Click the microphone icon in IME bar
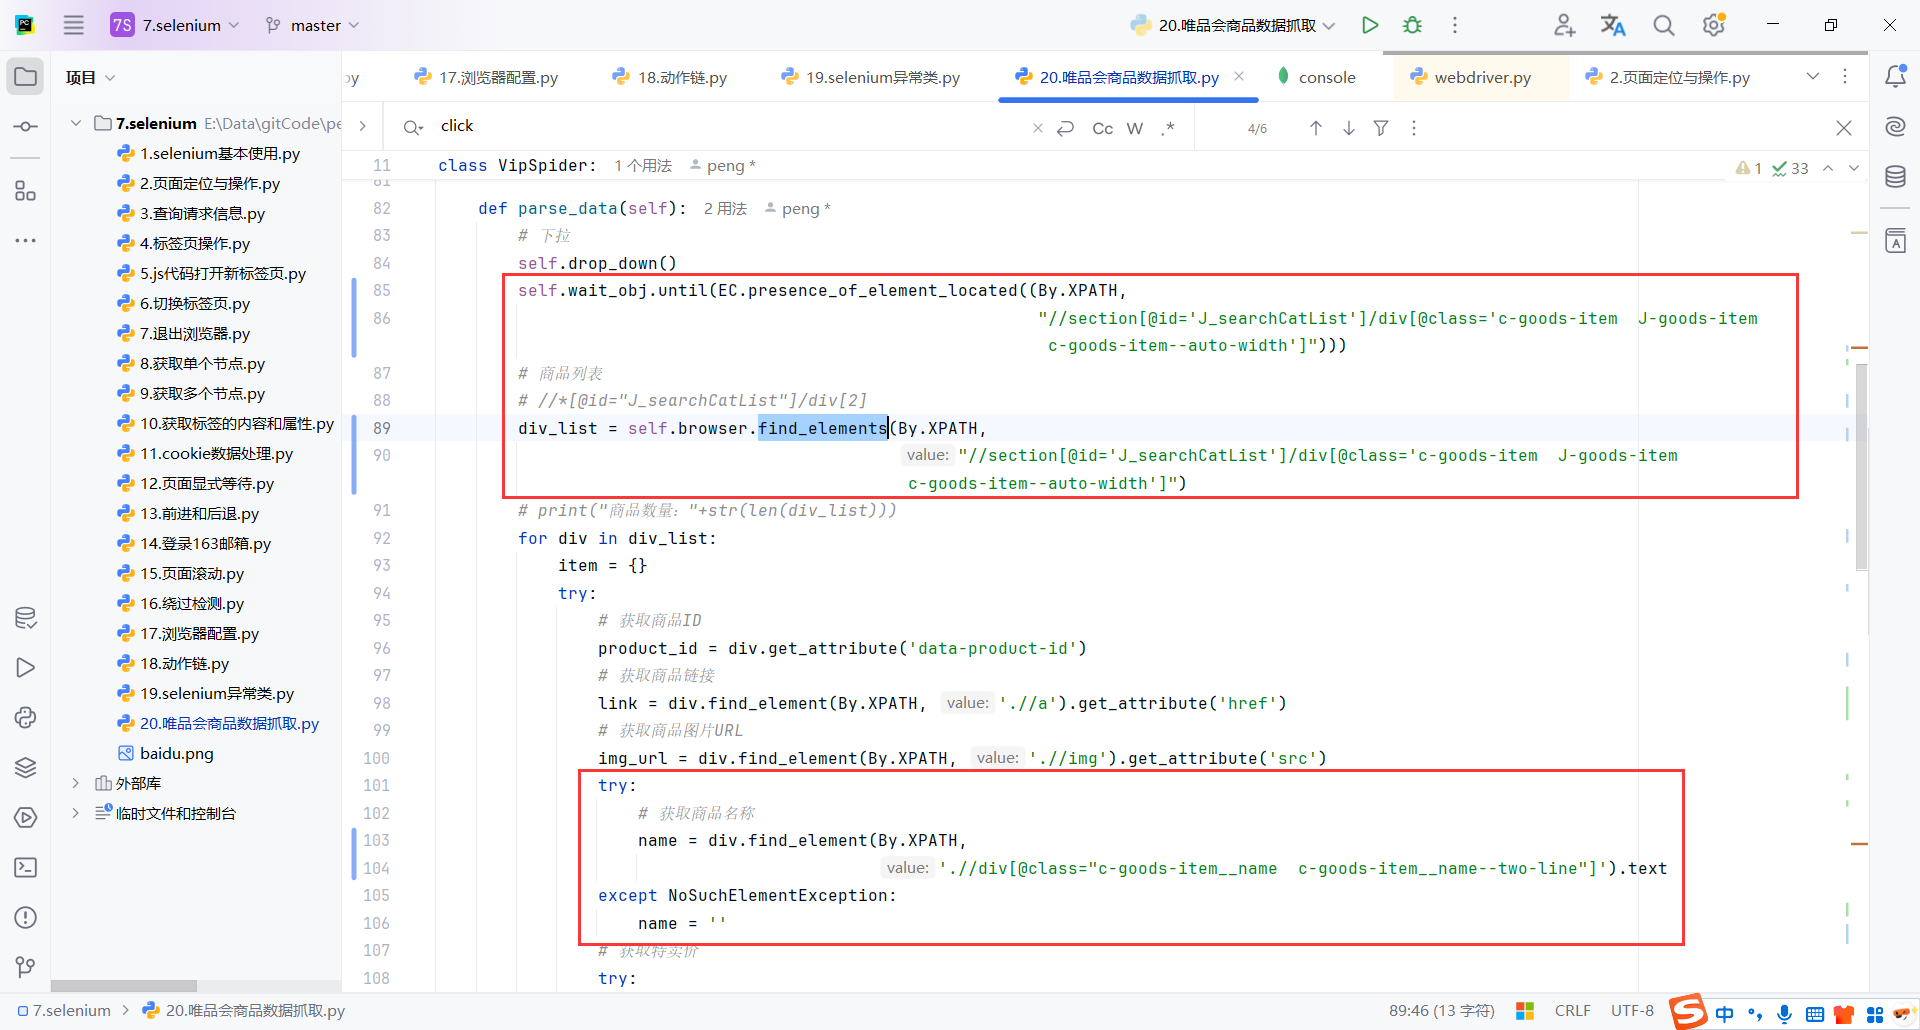This screenshot has width=1920, height=1030. tap(1784, 1014)
